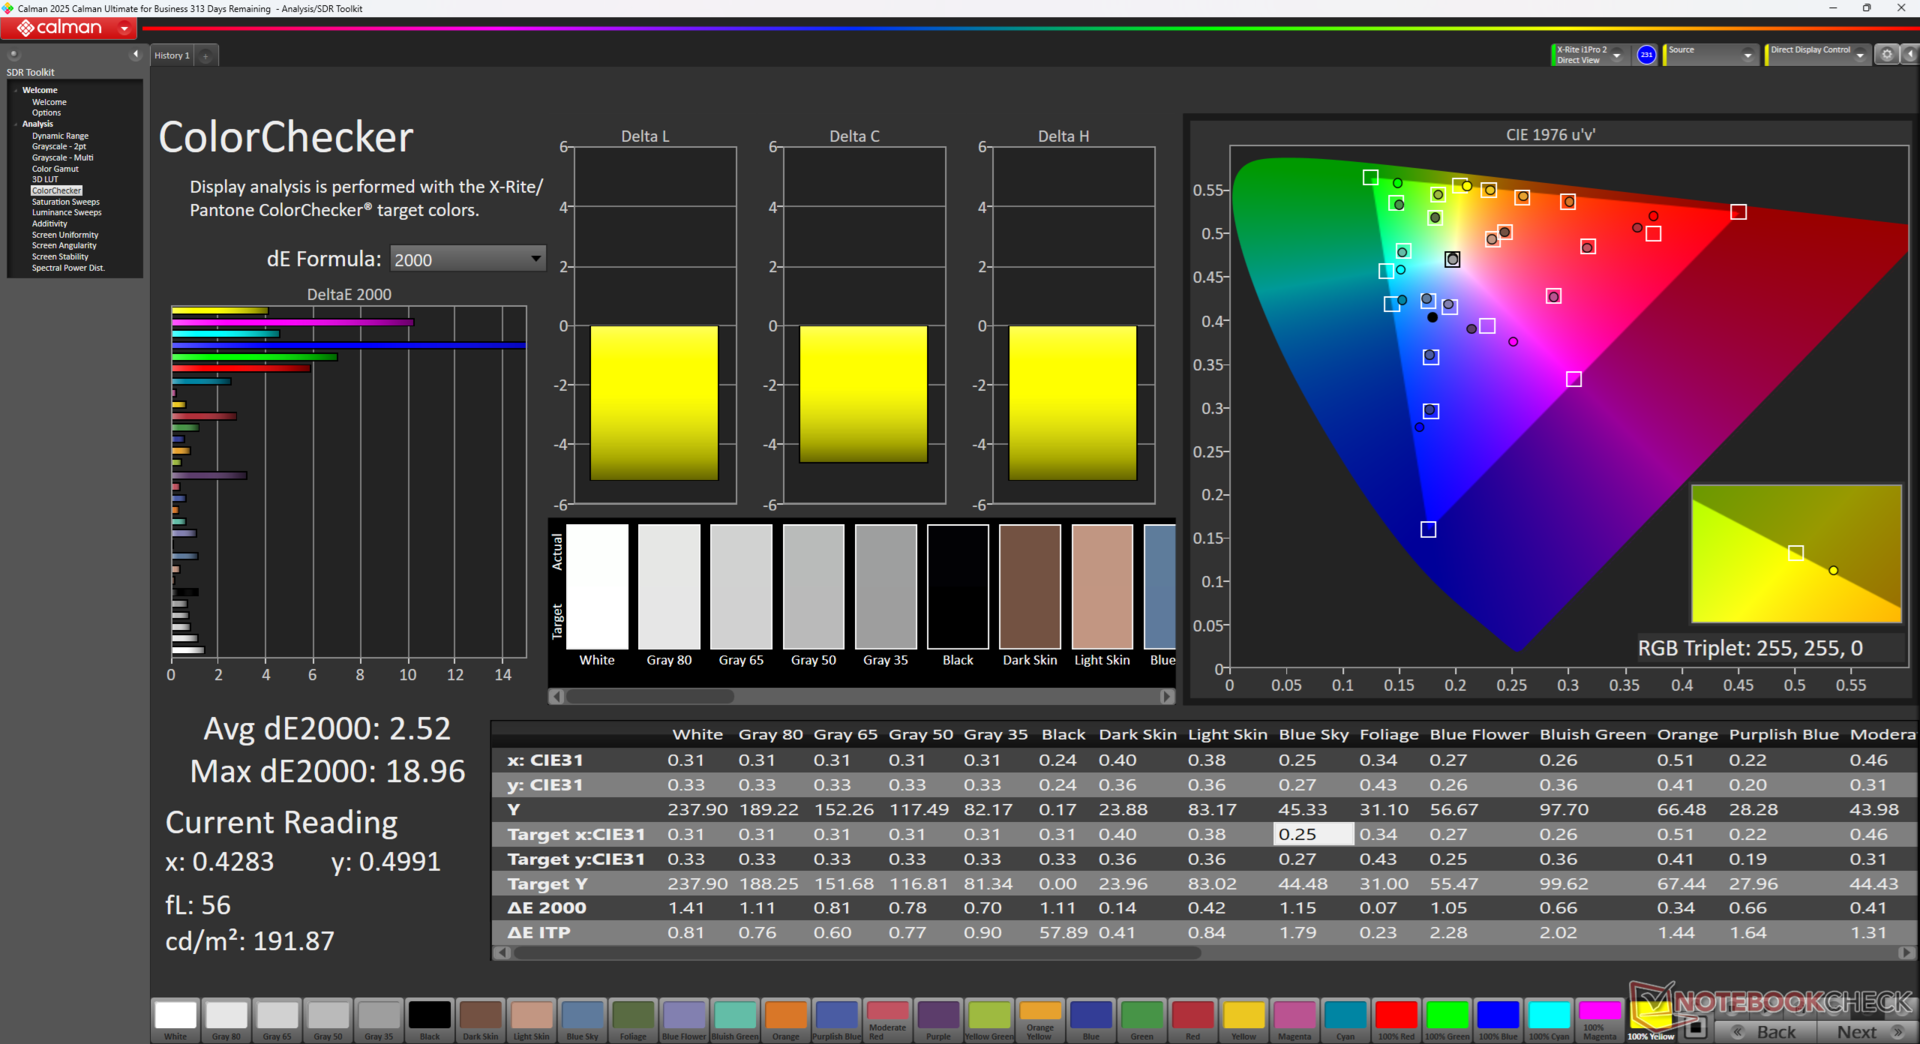Add a new history tab with plus

coord(206,56)
